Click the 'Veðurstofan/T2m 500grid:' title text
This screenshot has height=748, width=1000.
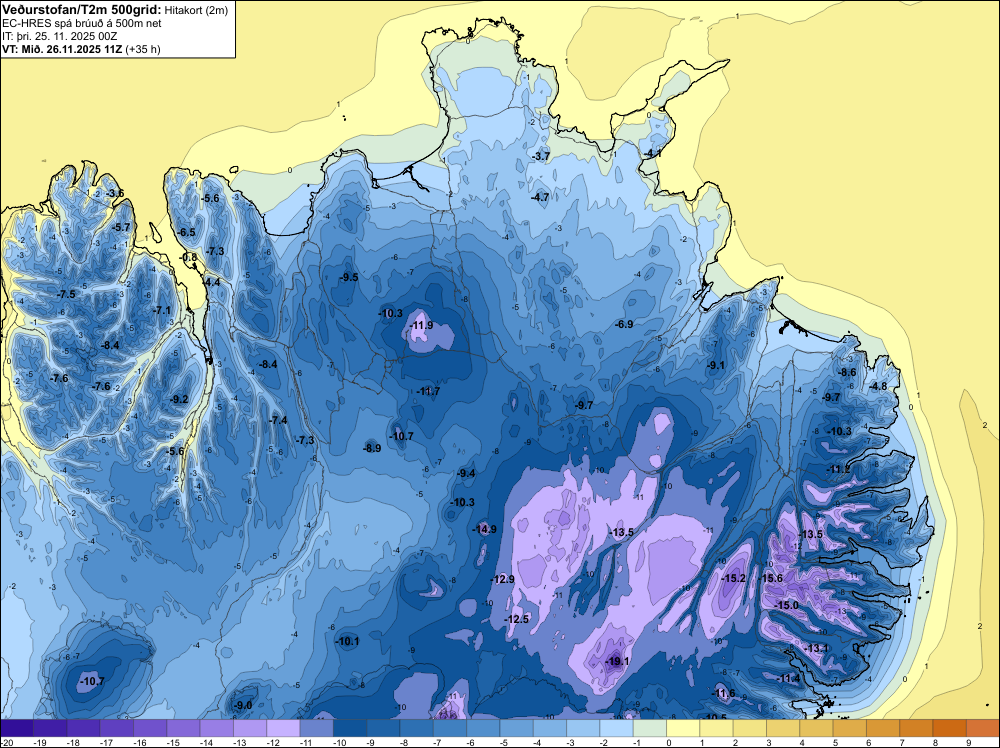pos(82,10)
